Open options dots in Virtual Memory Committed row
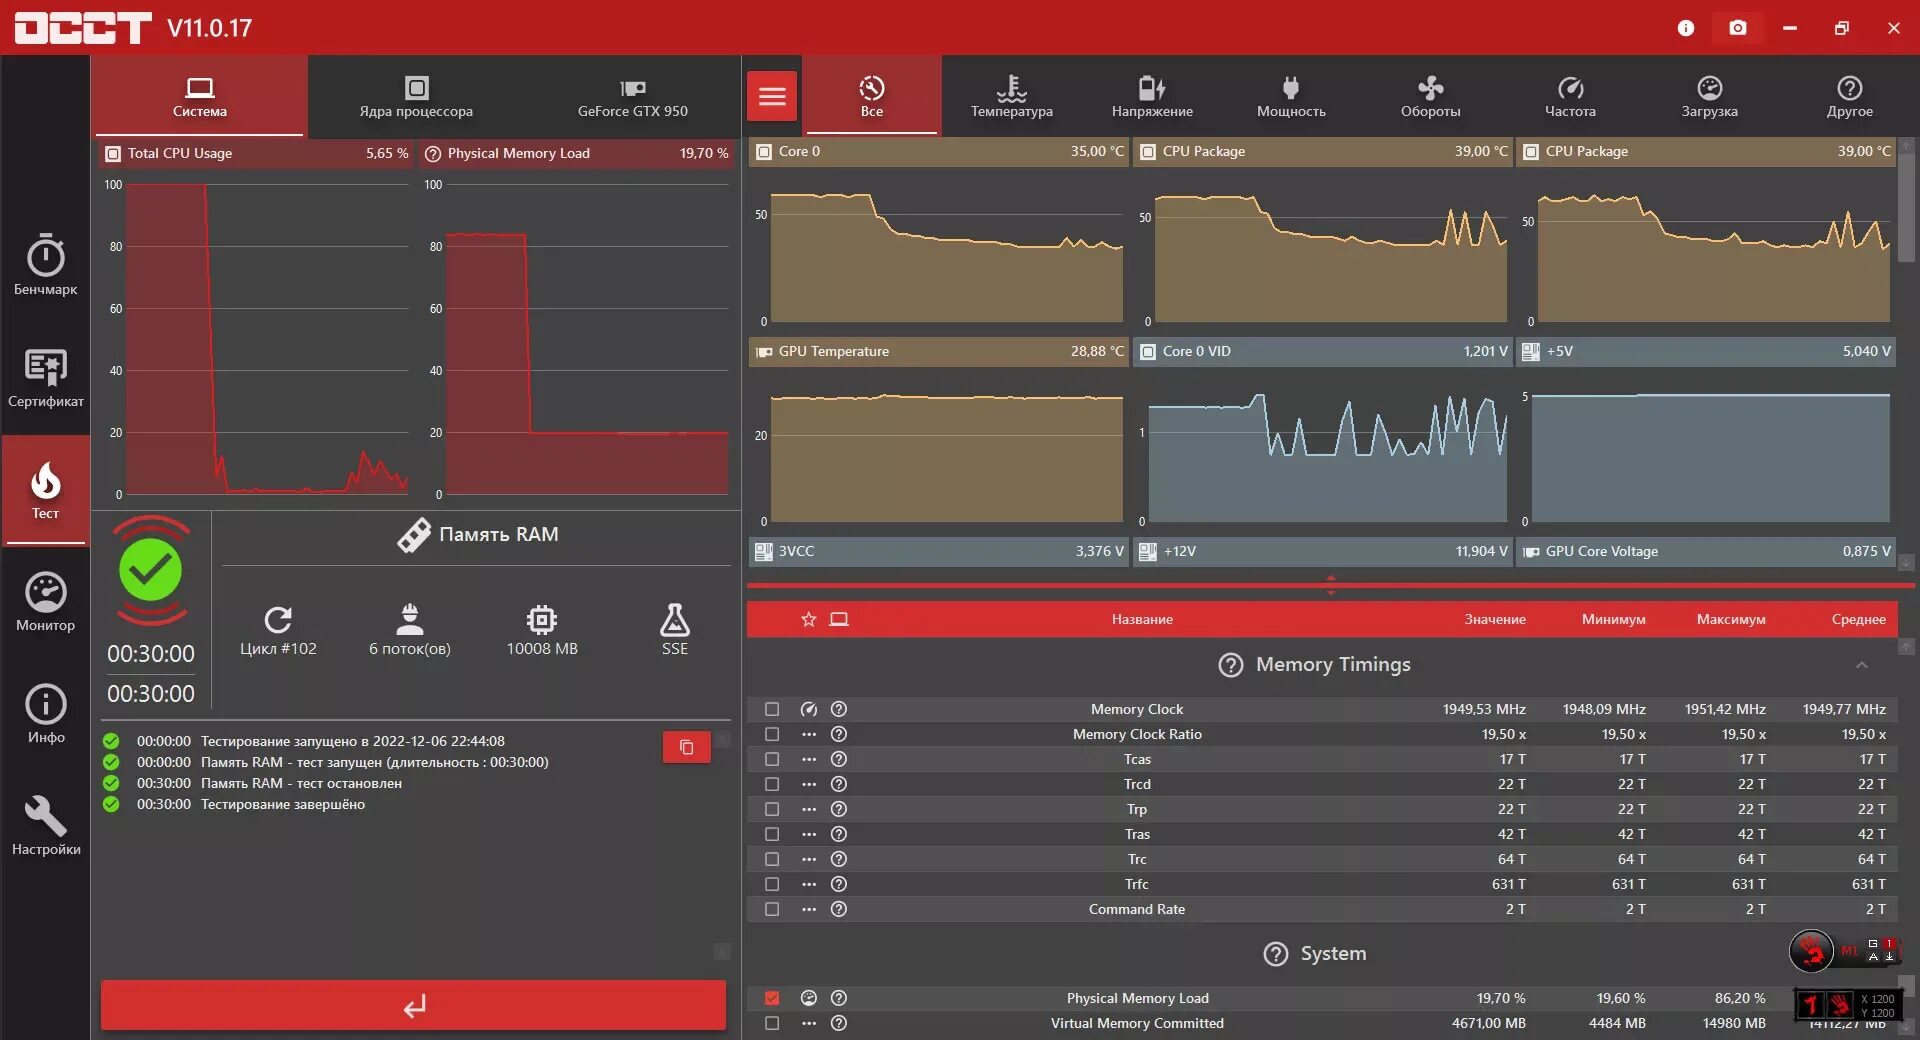 coord(808,1023)
